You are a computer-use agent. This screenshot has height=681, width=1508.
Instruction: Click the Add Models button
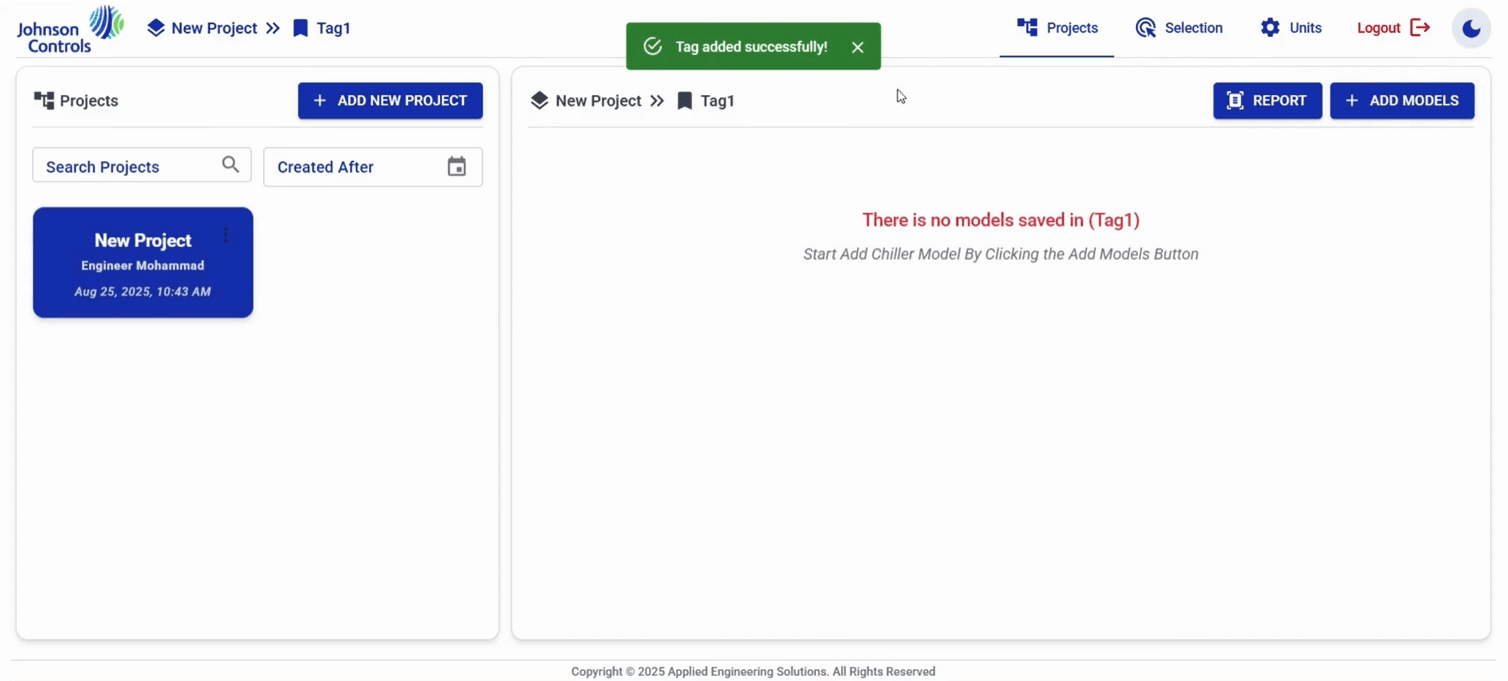point(1402,101)
